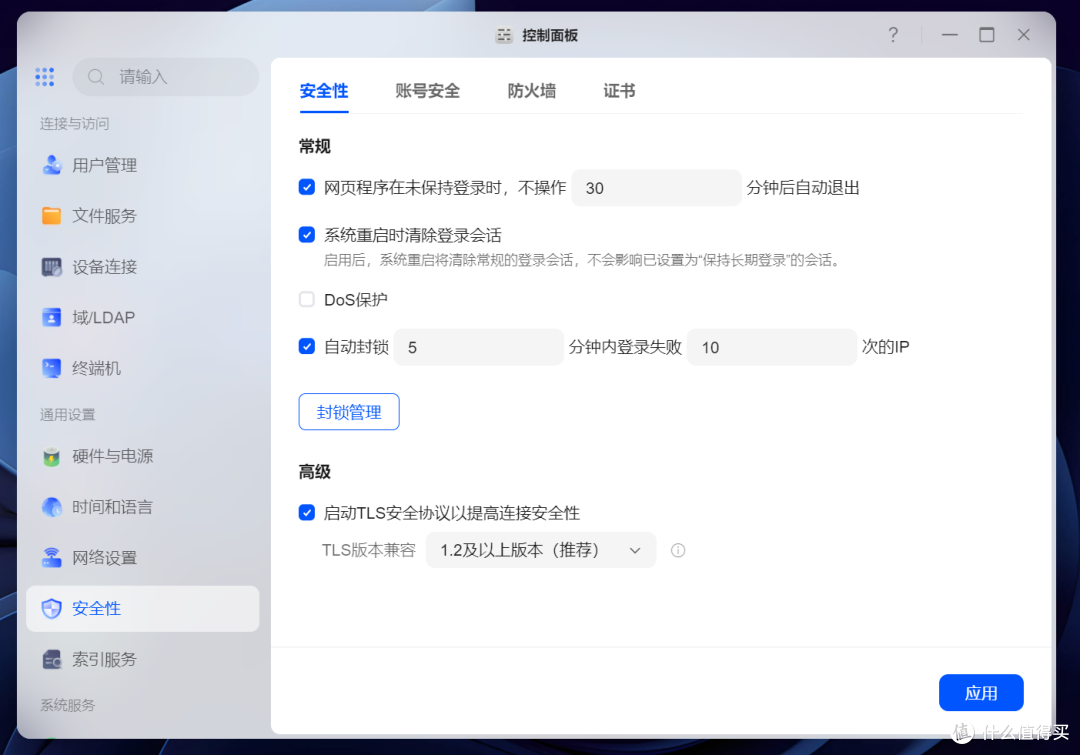Click the 索引服务 icon
This screenshot has height=755, width=1080.
tap(52, 659)
